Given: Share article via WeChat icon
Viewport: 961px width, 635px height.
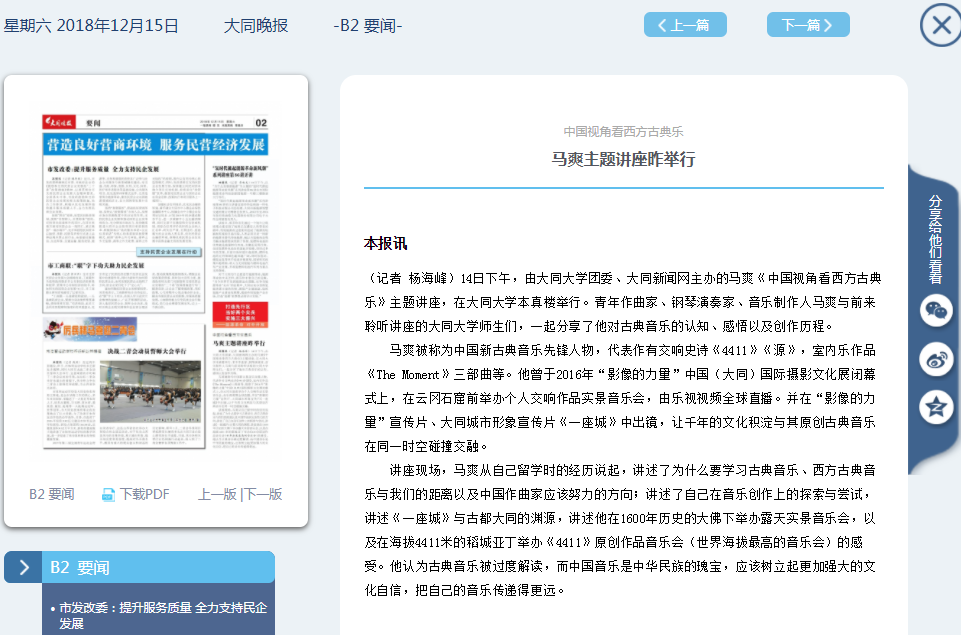Looking at the screenshot, I should tap(936, 310).
